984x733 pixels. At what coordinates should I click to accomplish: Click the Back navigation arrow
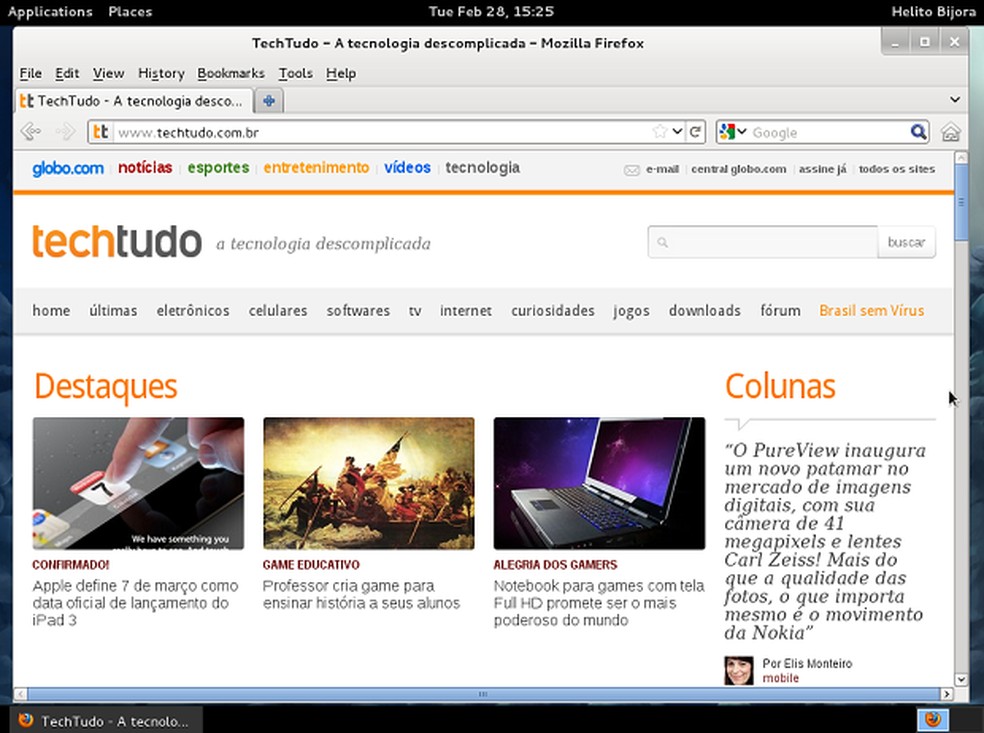(x=30, y=131)
